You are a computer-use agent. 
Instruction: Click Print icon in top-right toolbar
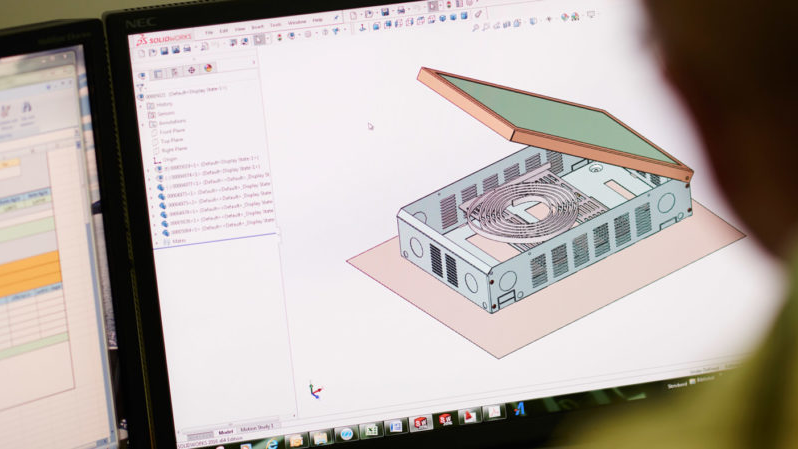point(401,10)
